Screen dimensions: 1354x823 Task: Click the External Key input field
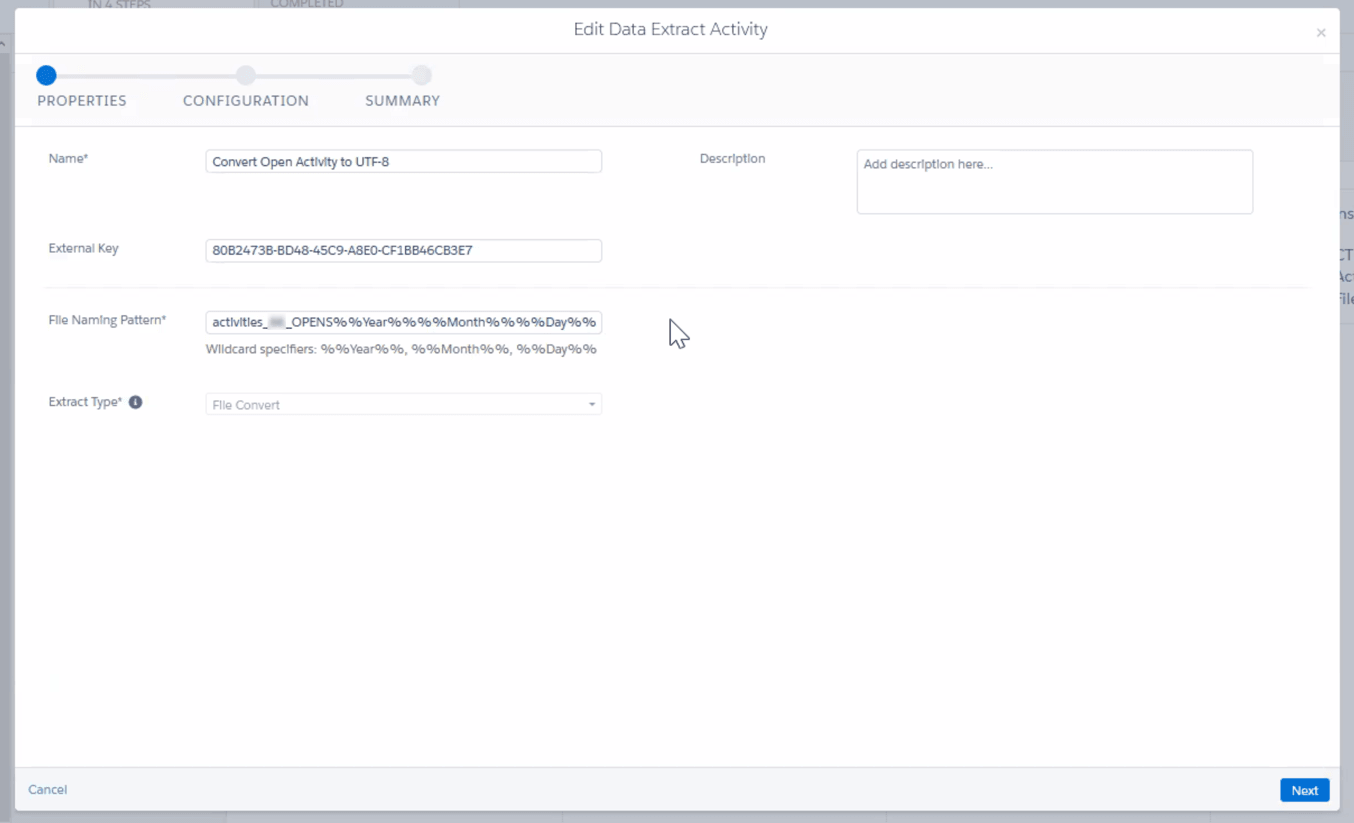point(403,250)
